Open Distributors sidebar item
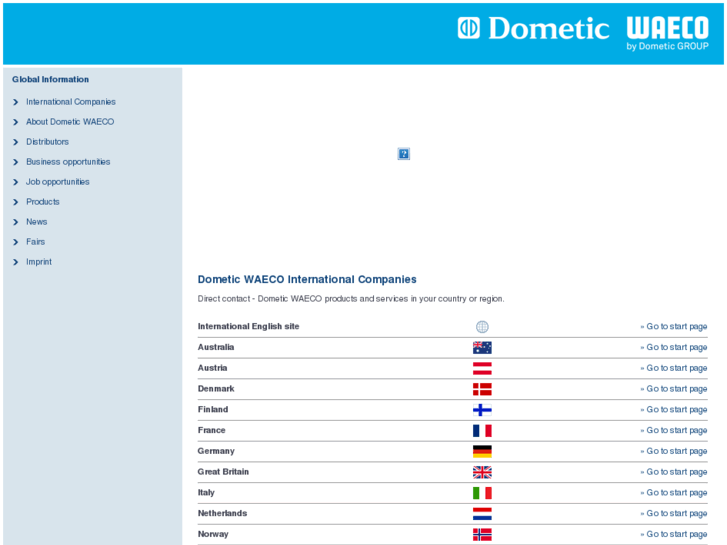 click(x=47, y=141)
